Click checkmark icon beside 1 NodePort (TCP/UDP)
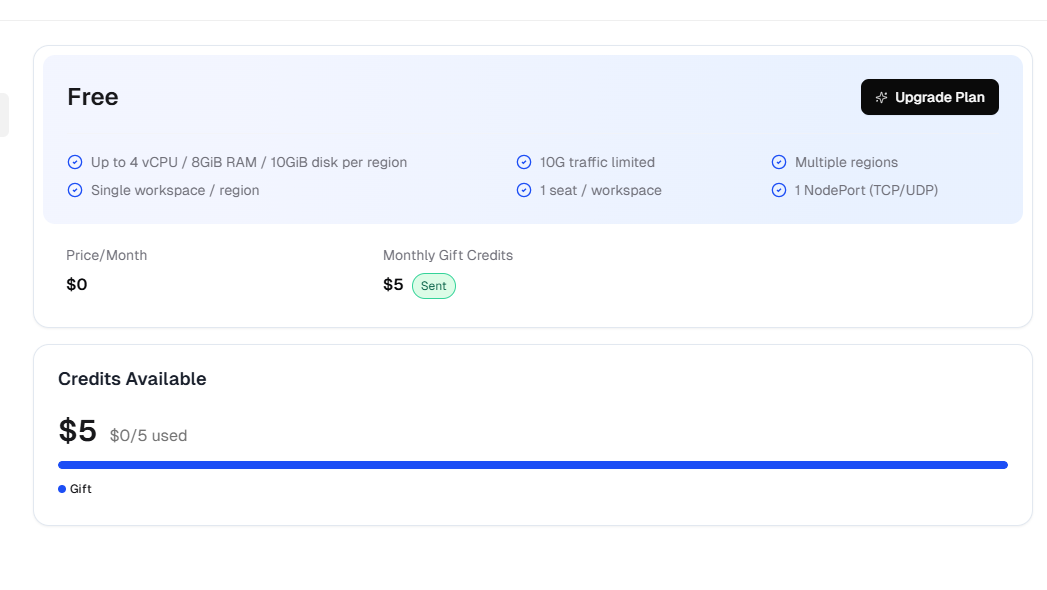 click(778, 190)
